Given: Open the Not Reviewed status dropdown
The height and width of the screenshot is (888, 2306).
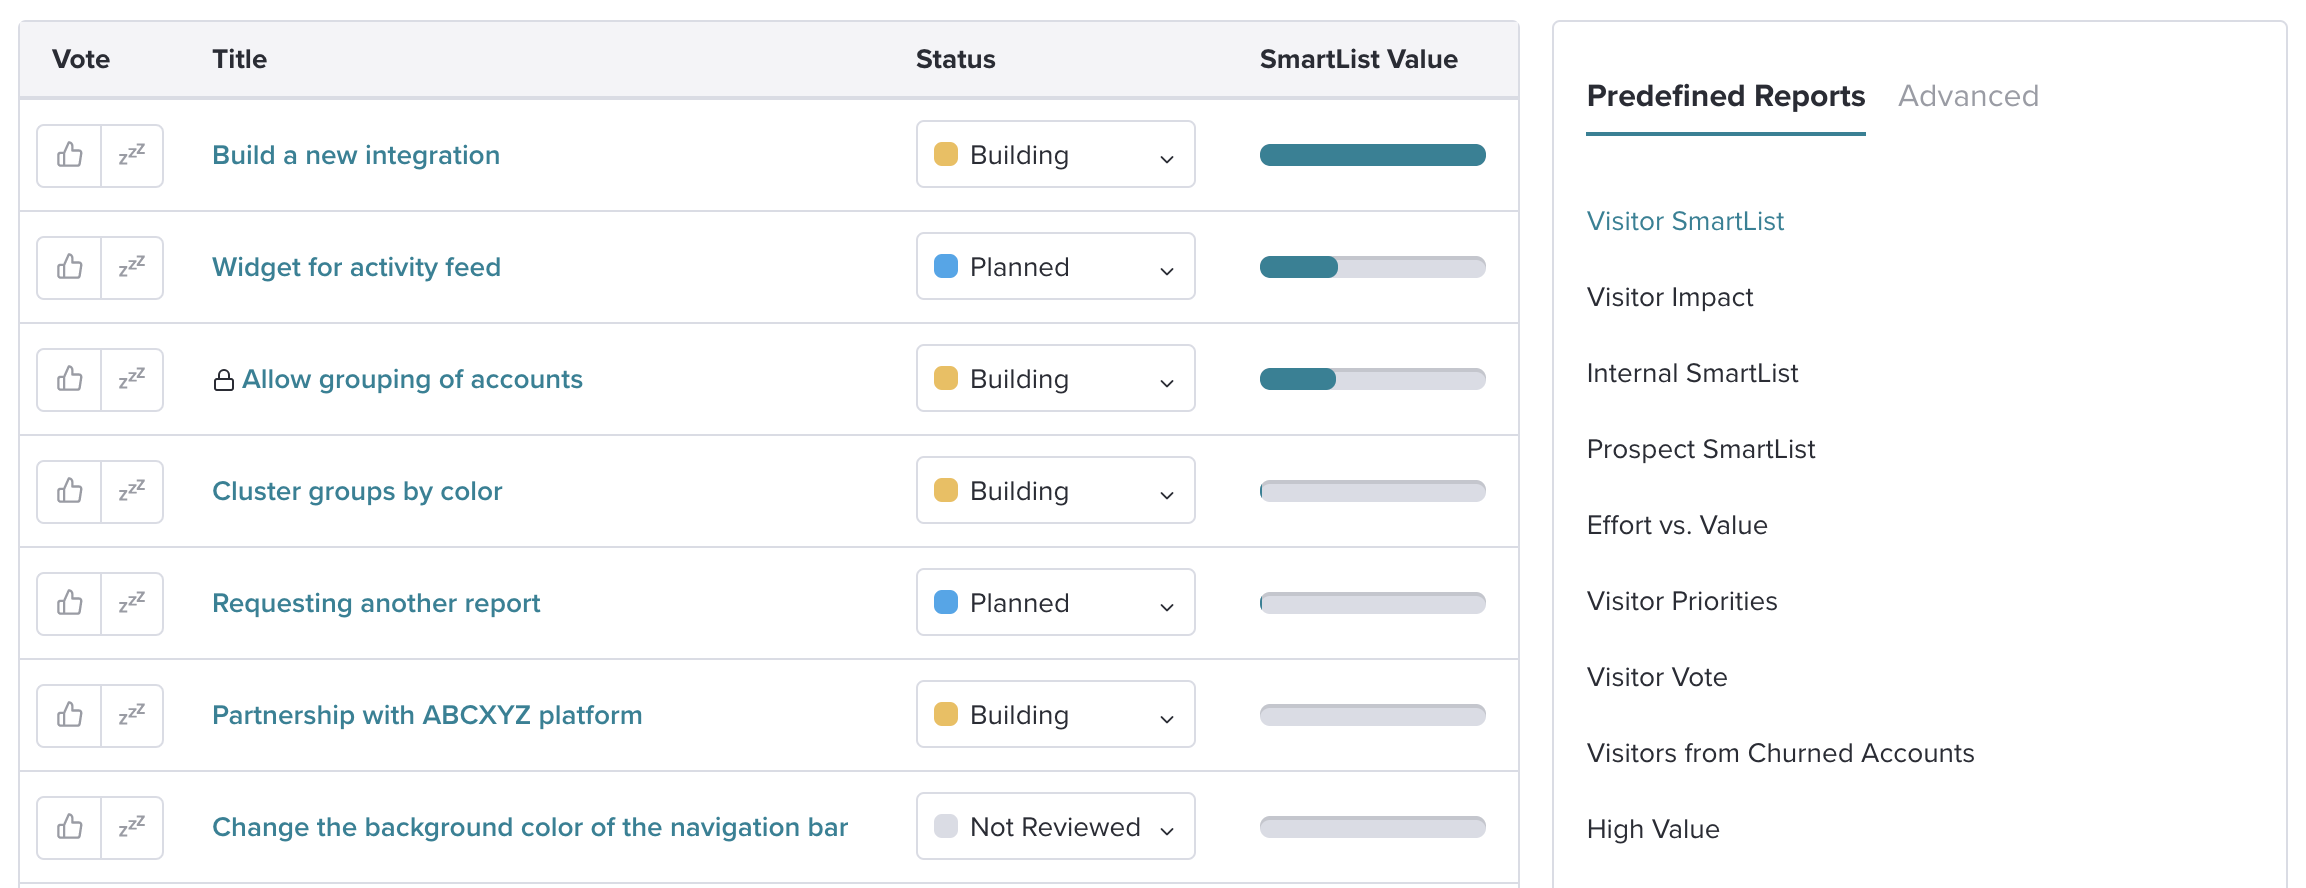Looking at the screenshot, I should click(x=1055, y=826).
